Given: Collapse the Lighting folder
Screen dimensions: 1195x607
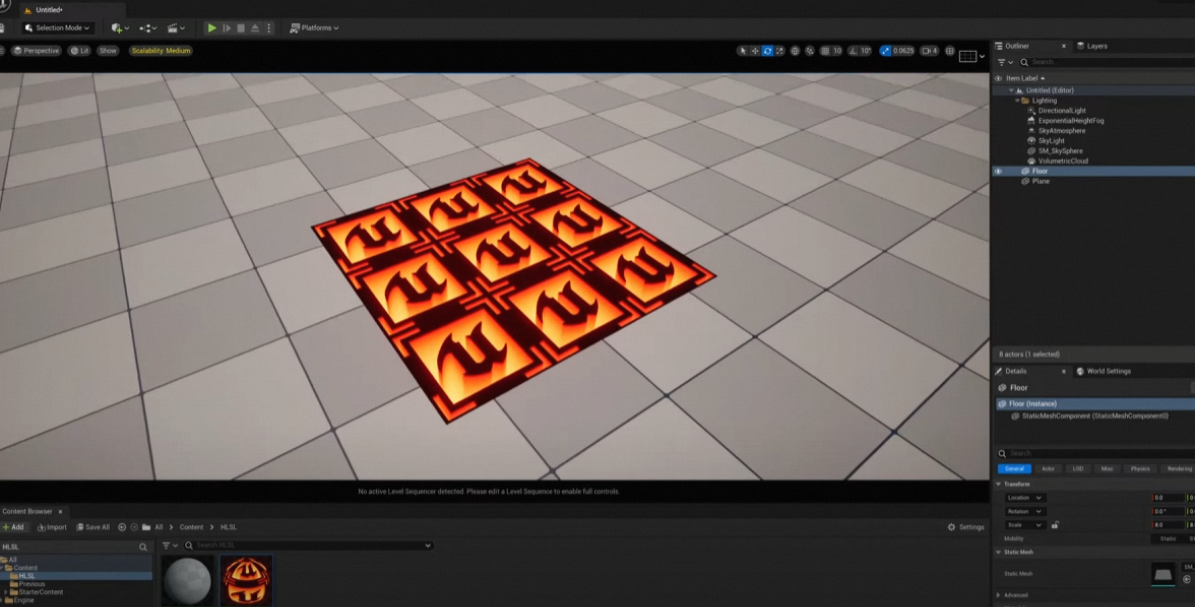Looking at the screenshot, I should pos(1017,100).
